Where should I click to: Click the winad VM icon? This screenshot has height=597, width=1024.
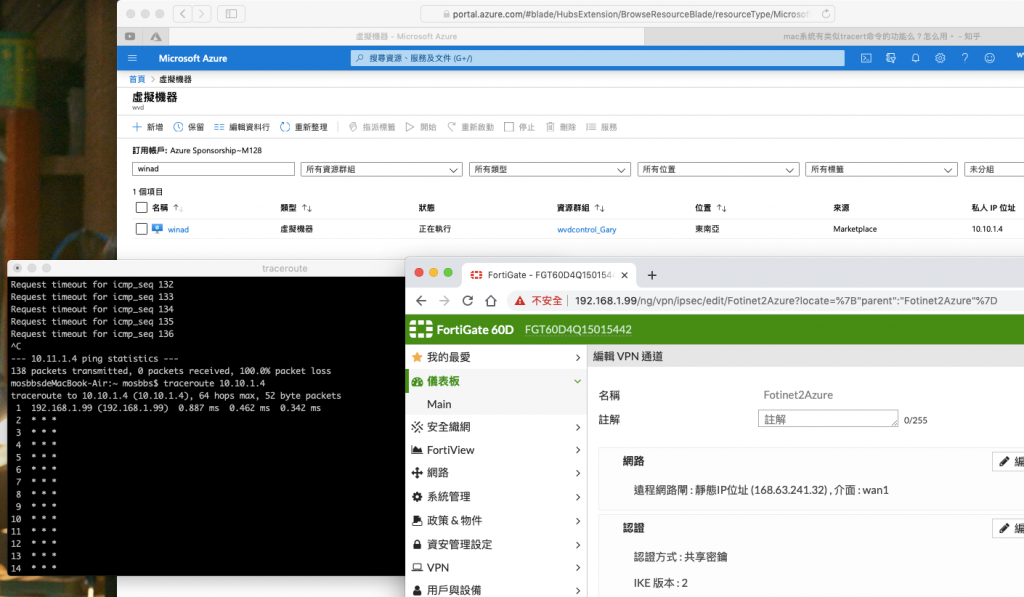click(x=157, y=229)
